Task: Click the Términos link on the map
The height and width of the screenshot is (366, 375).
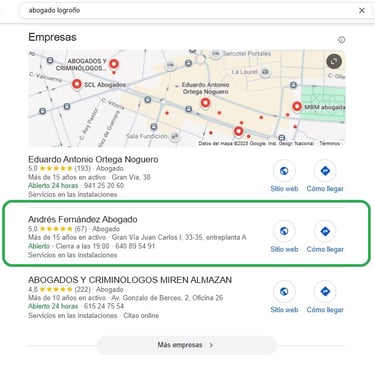Action: (329, 143)
